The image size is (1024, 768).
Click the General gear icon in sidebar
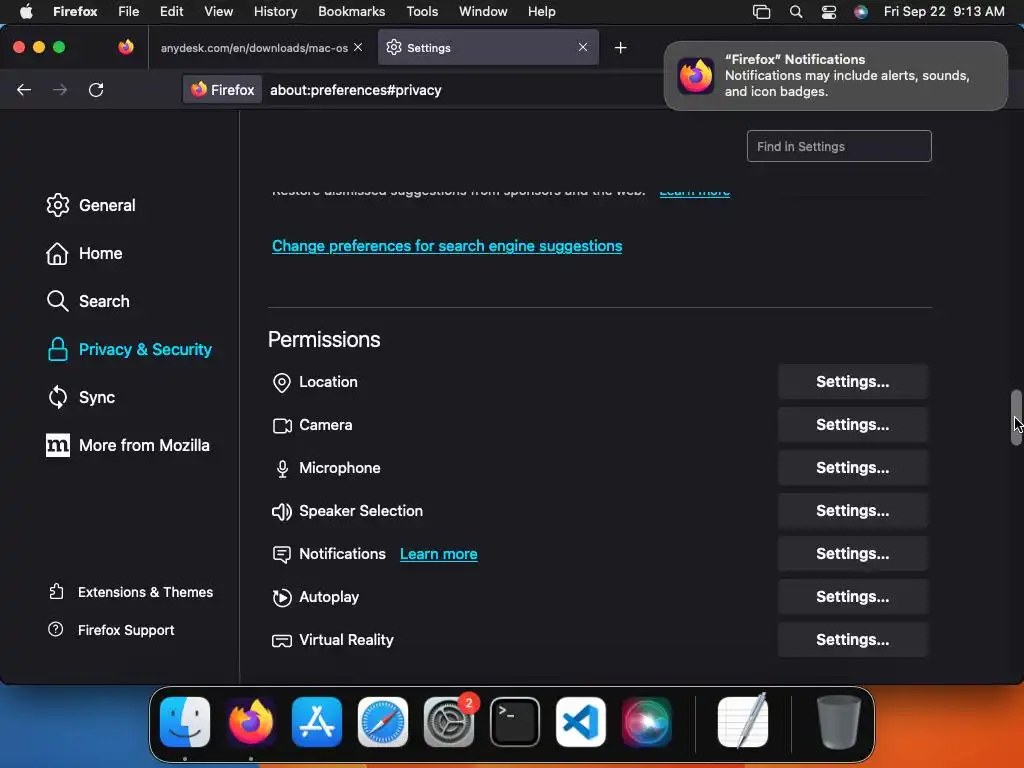(x=57, y=205)
